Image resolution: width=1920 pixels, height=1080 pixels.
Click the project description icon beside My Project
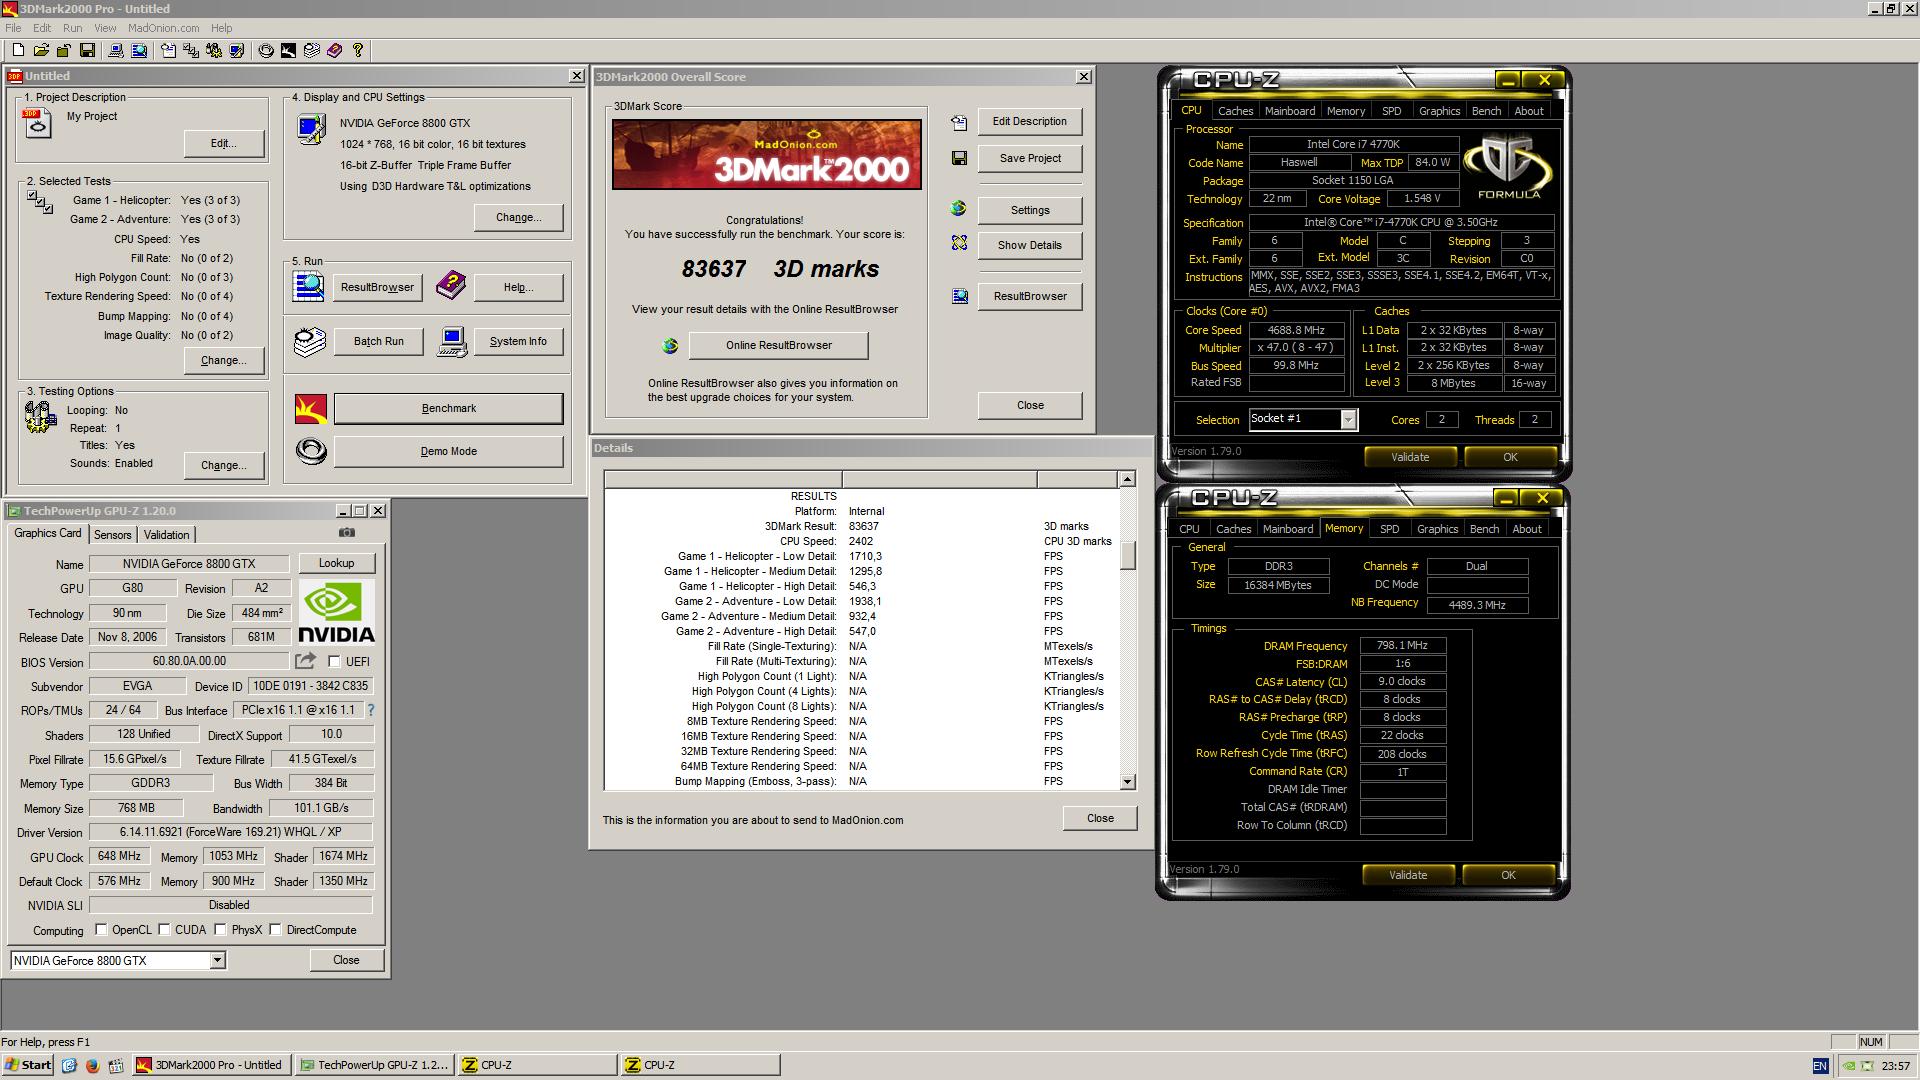[x=37, y=124]
